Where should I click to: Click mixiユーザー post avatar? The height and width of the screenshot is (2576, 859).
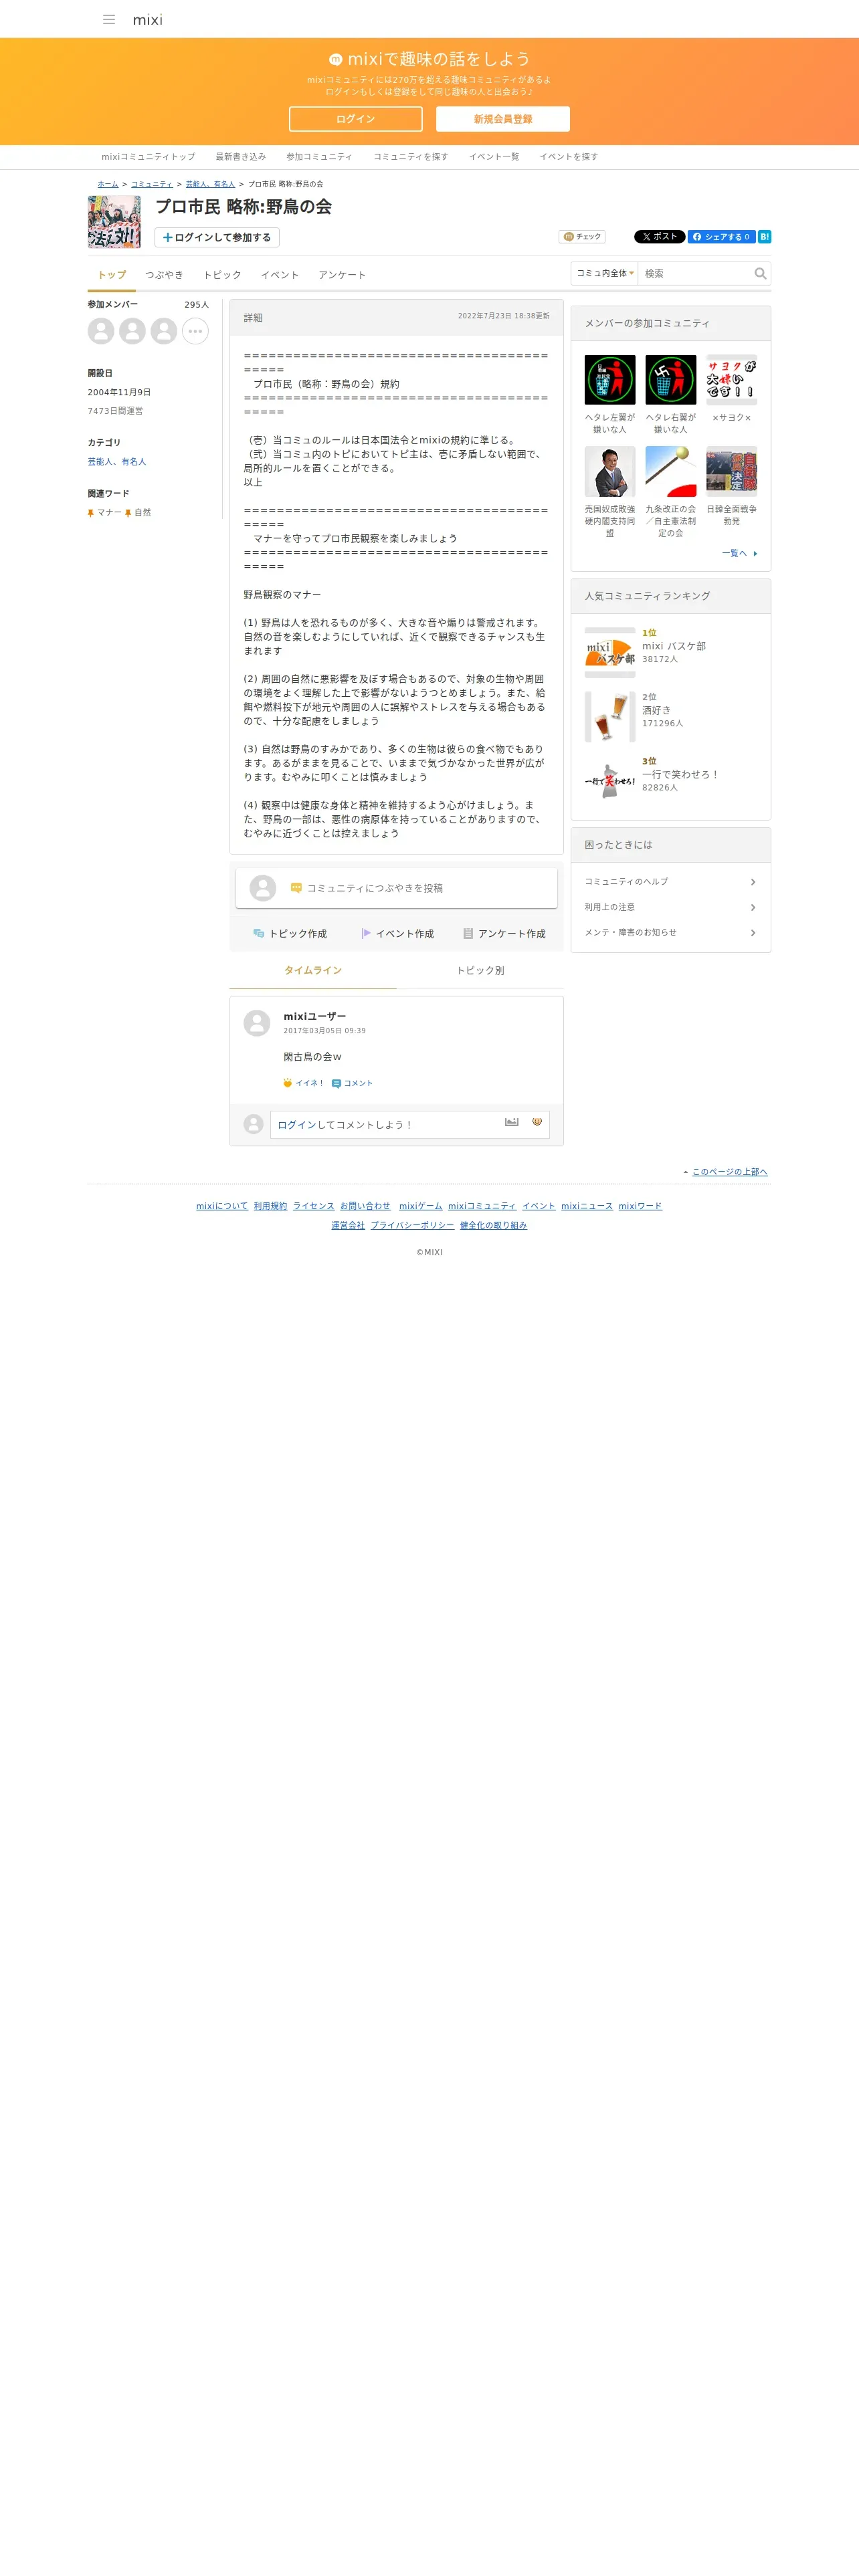click(x=257, y=1023)
